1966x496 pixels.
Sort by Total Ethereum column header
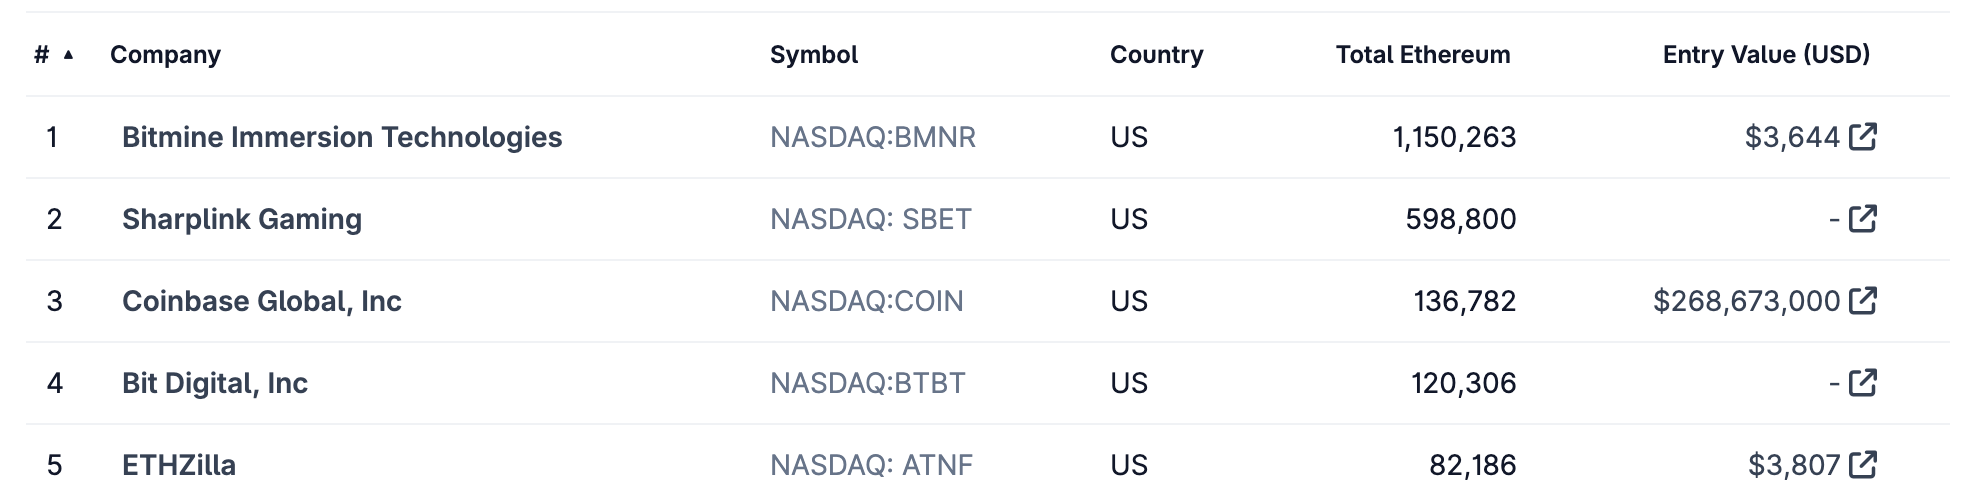[x=1423, y=55]
